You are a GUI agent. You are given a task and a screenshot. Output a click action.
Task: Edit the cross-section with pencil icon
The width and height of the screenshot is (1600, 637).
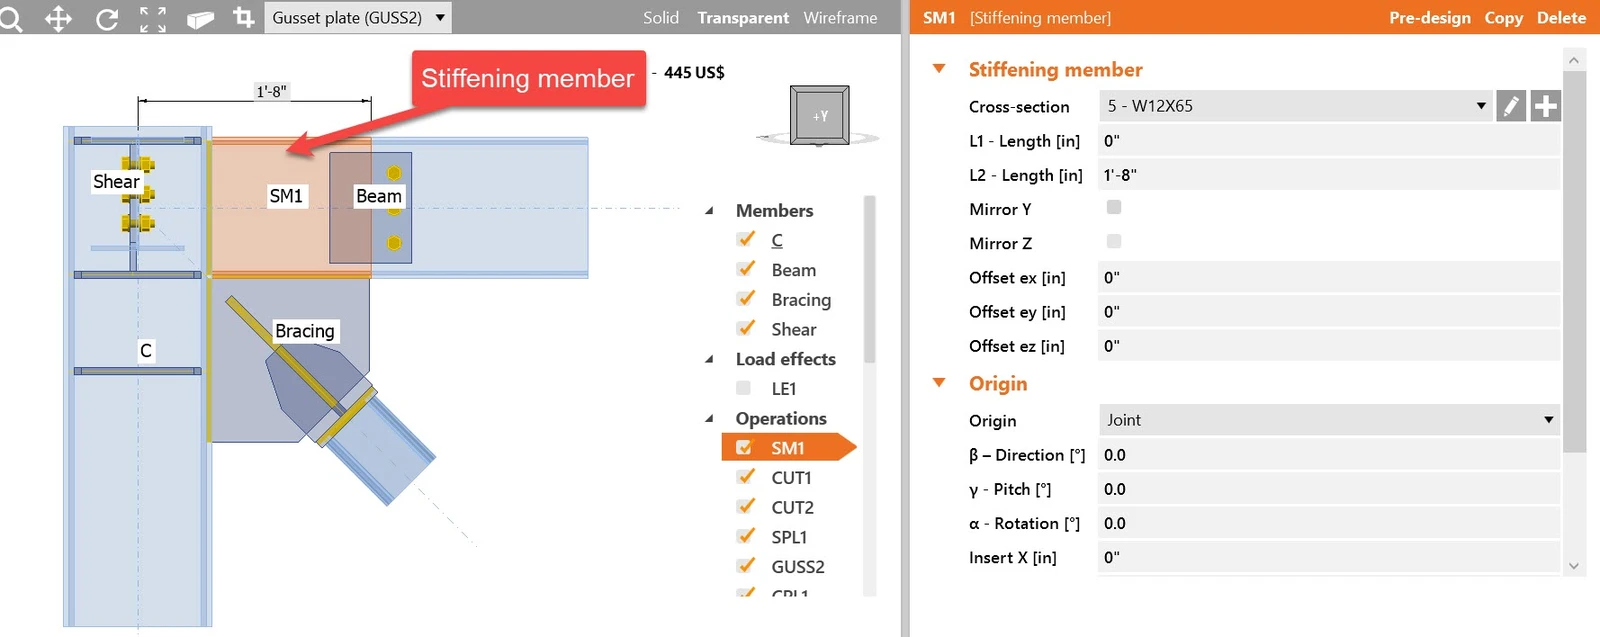1511,106
